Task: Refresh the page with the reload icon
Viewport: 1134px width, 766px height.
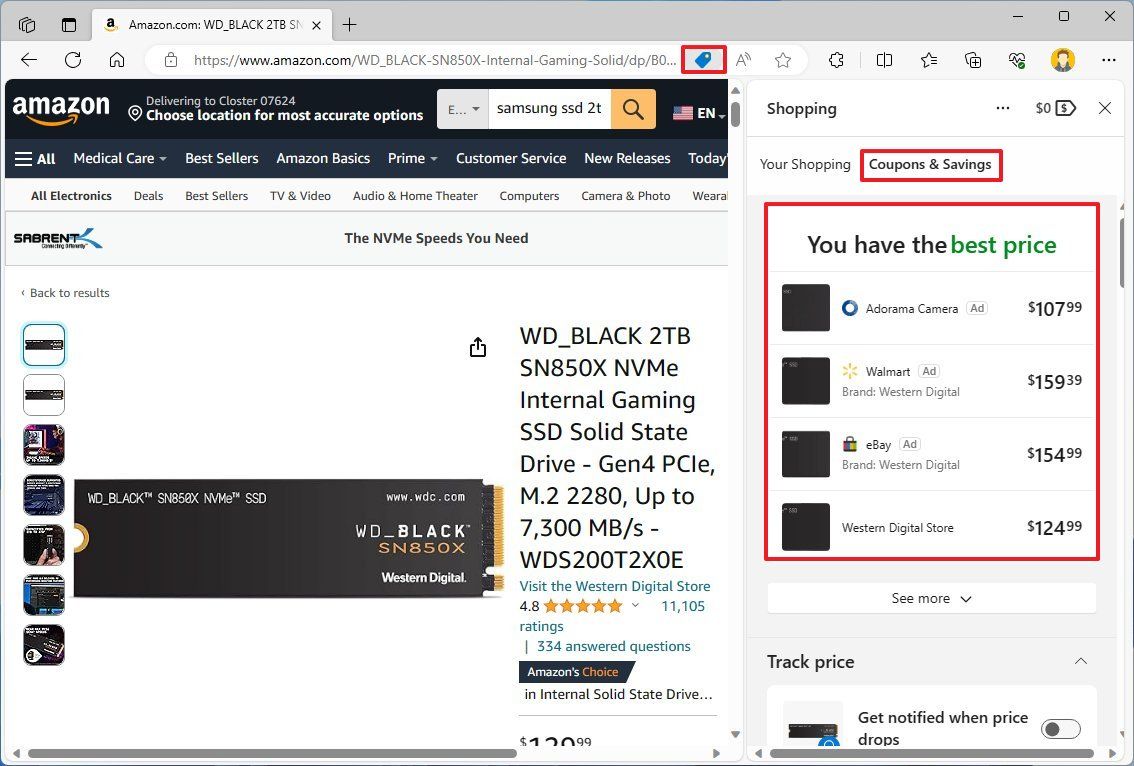Action: (x=72, y=59)
